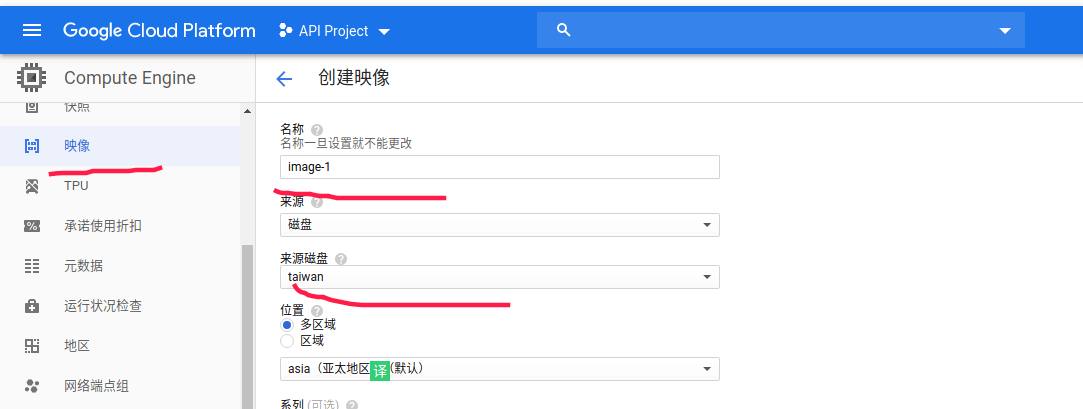Select the 区域 radio button

[x=287, y=340]
